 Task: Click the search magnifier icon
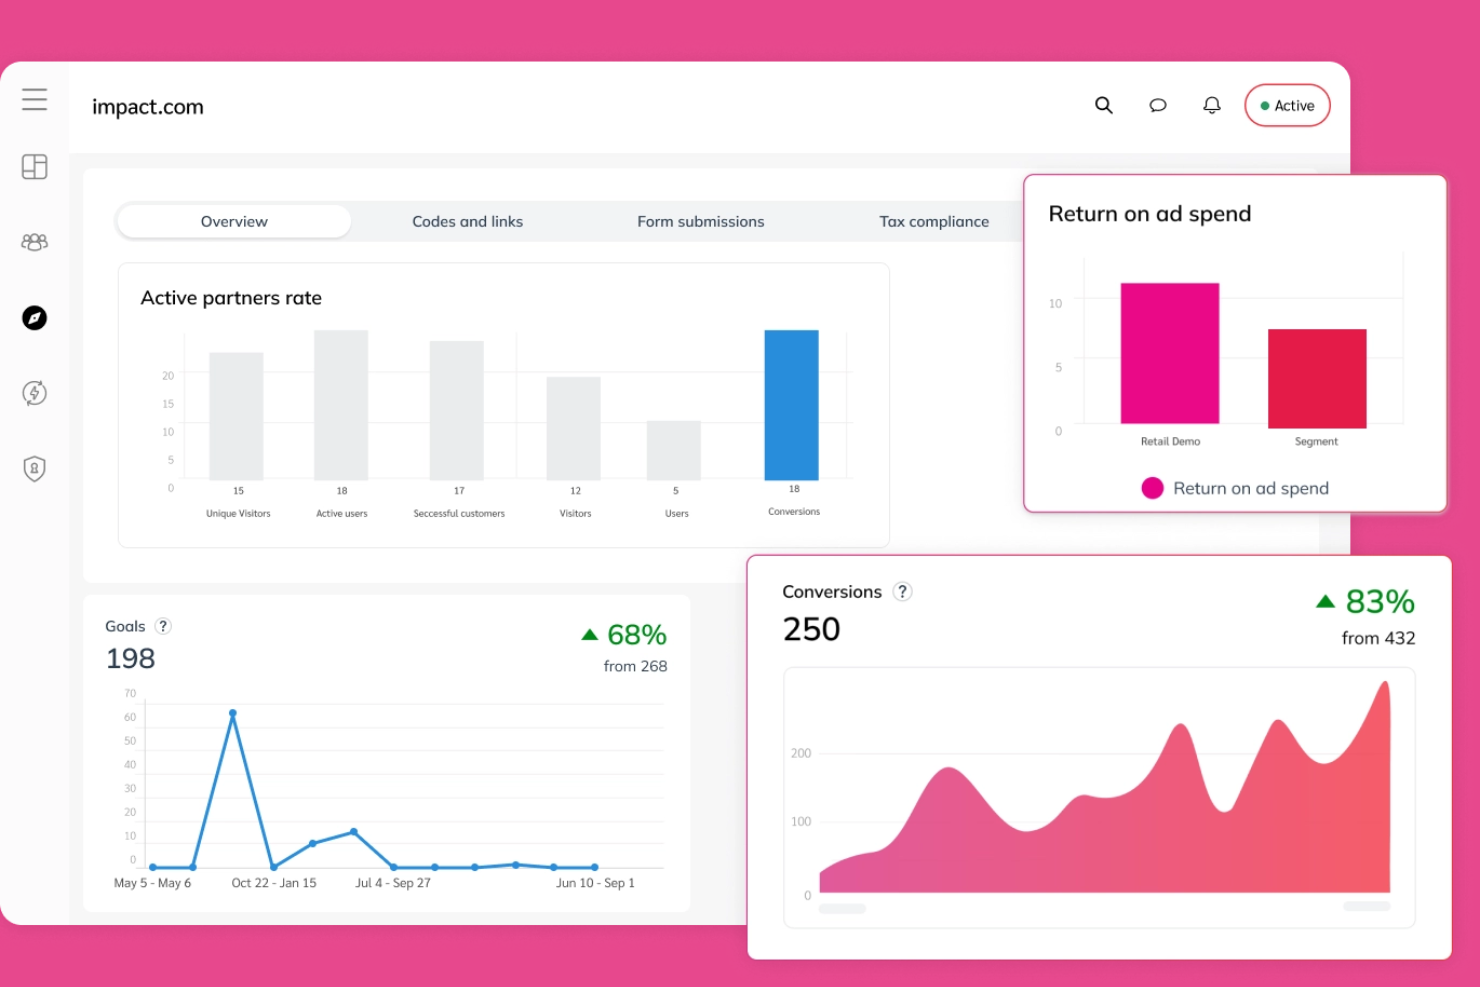click(x=1104, y=105)
